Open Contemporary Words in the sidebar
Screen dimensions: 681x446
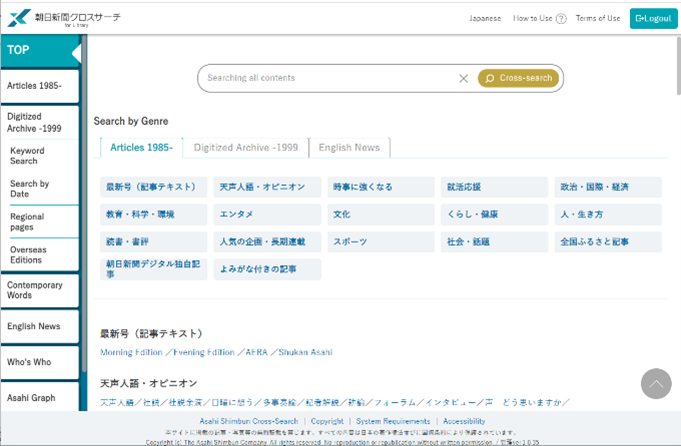click(x=40, y=290)
